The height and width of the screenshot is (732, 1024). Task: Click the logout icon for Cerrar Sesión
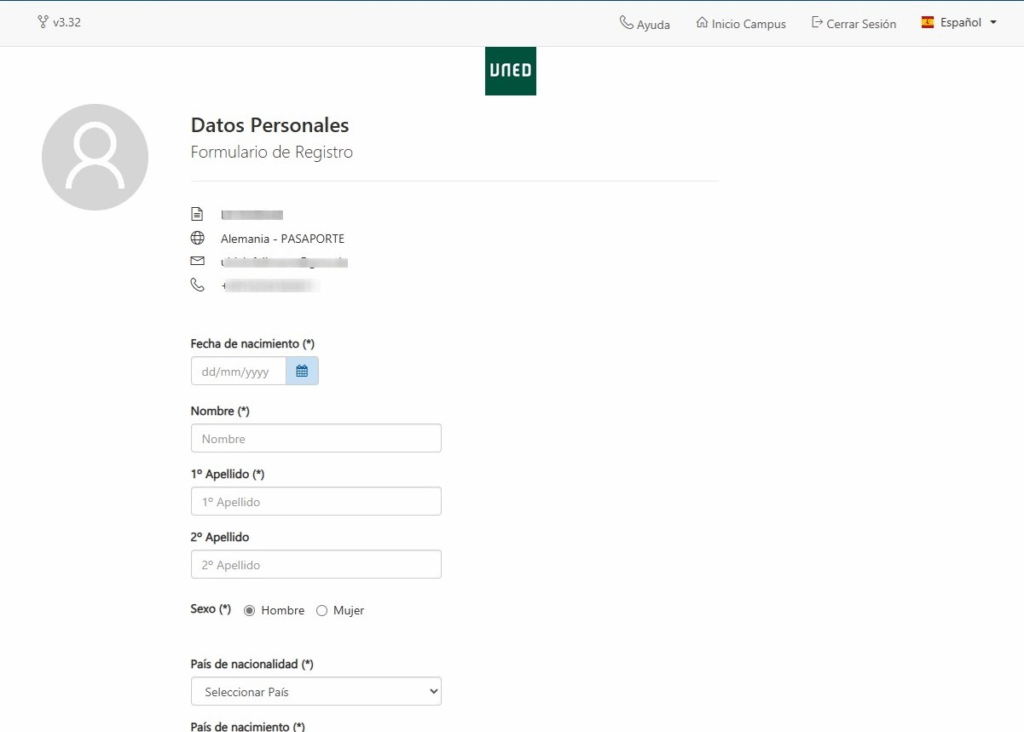pyautogui.click(x=817, y=23)
